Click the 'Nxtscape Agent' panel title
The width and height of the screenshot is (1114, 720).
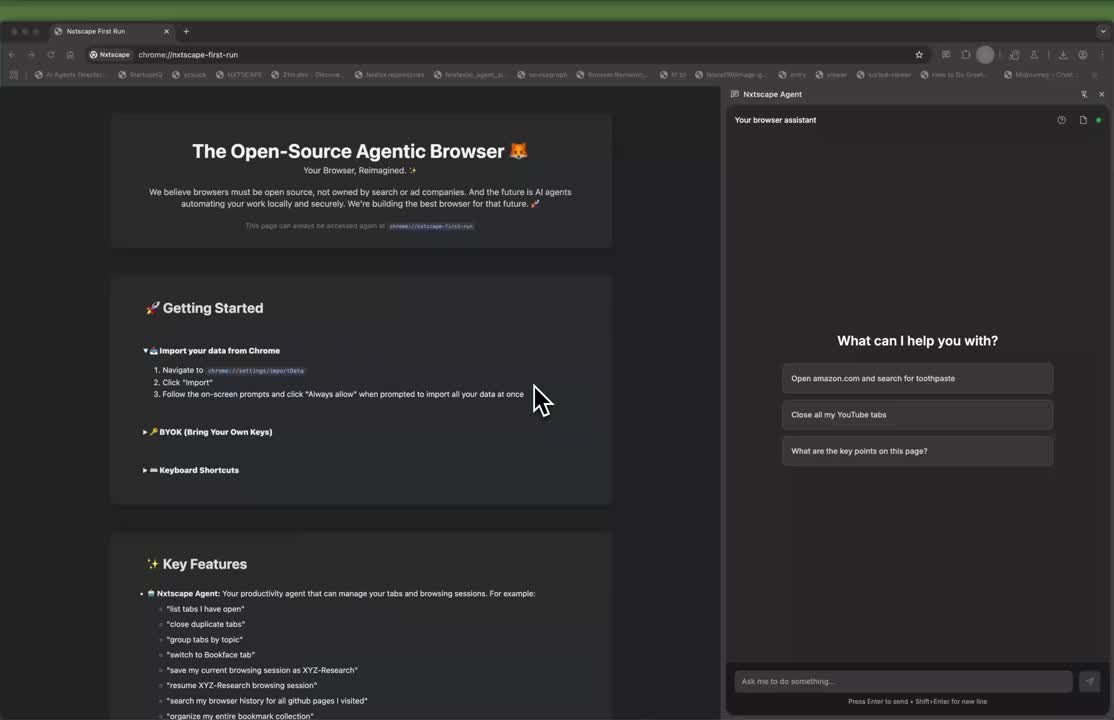click(772, 94)
